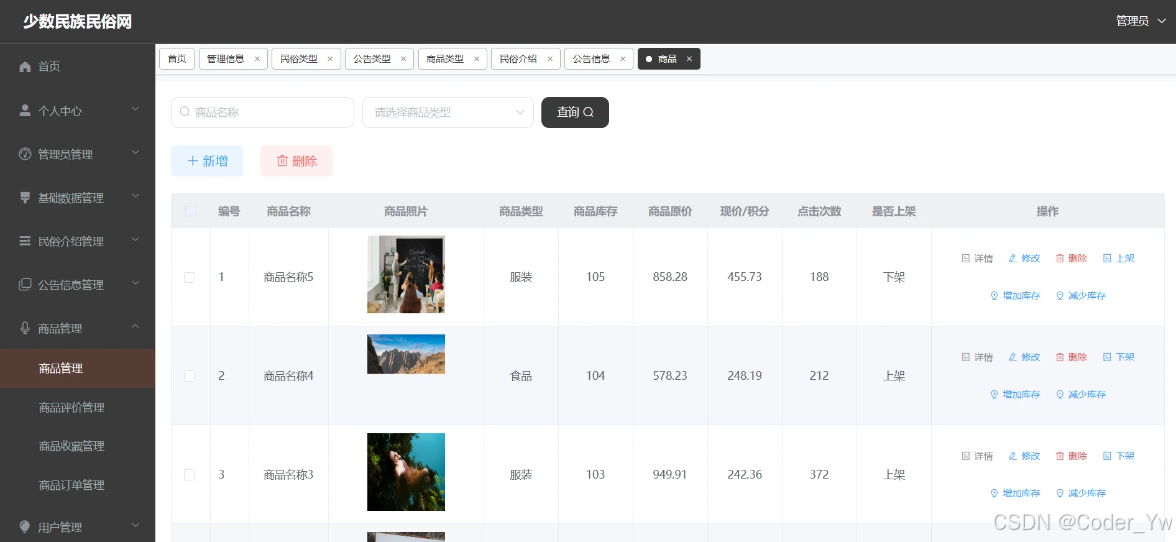Click the copy icon beside 公告信息管理
The width and height of the screenshot is (1176, 542).
tap(25, 285)
